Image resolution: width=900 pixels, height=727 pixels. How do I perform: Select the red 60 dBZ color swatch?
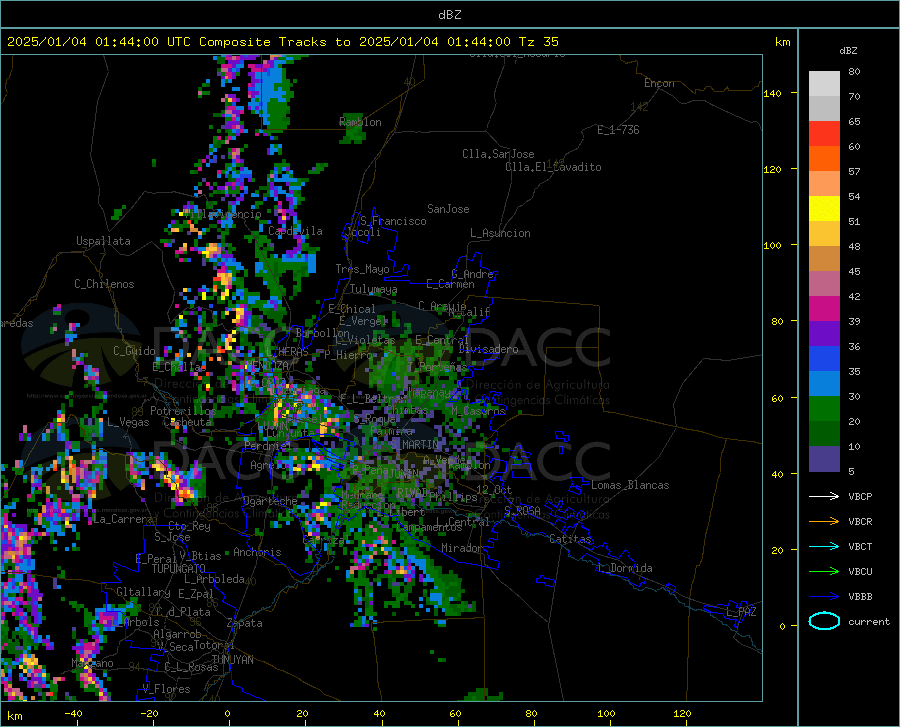pyautogui.click(x=824, y=134)
